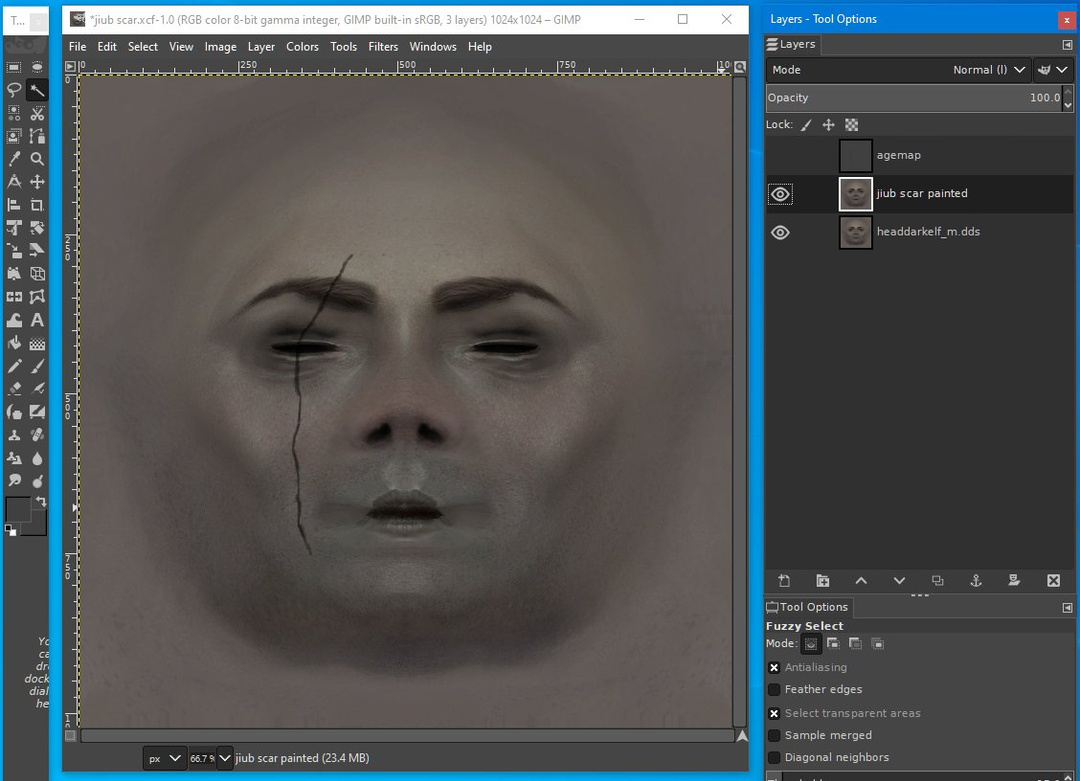Open the Colors menu
This screenshot has width=1080, height=781.
pyautogui.click(x=302, y=46)
